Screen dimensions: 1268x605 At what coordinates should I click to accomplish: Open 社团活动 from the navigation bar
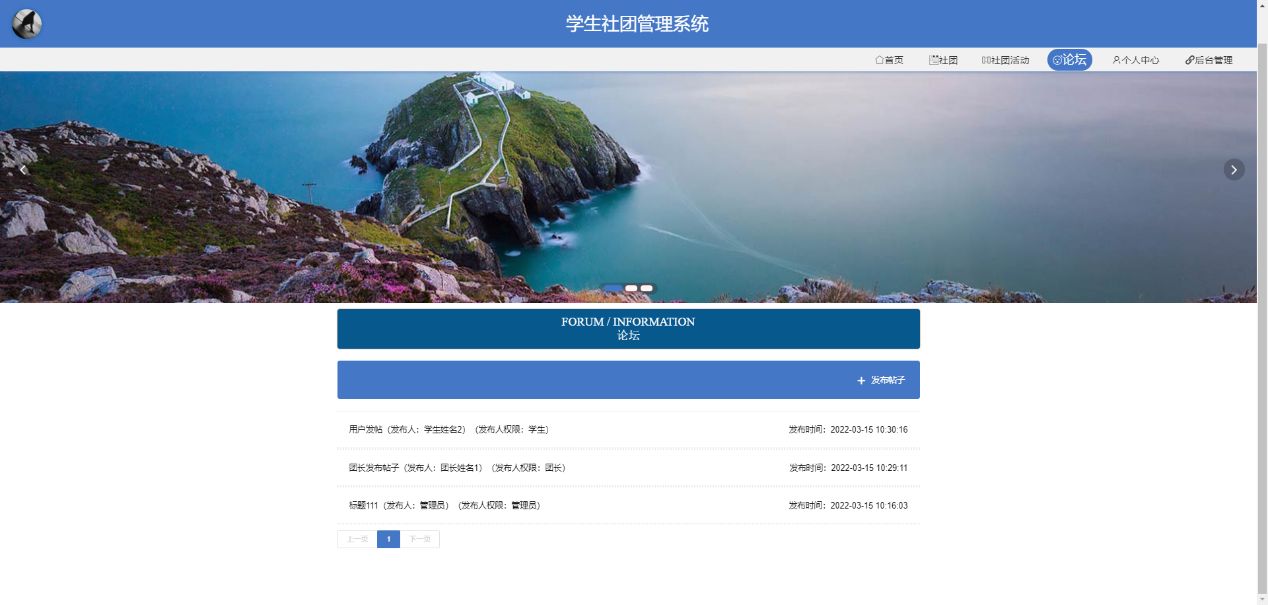coord(1005,60)
